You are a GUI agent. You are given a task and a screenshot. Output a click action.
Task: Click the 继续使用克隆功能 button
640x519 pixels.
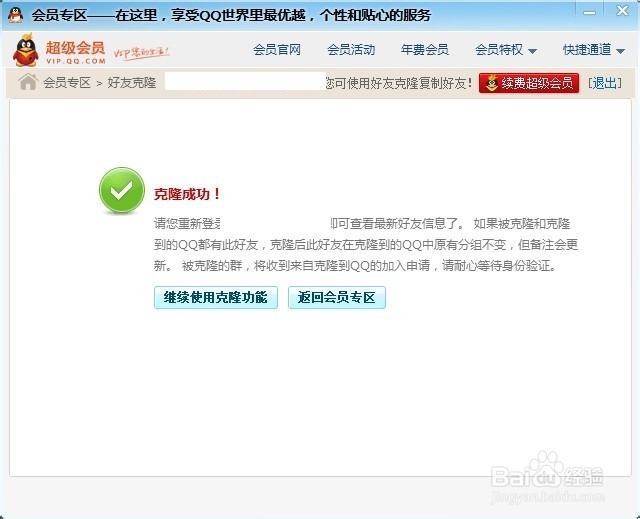point(216,297)
